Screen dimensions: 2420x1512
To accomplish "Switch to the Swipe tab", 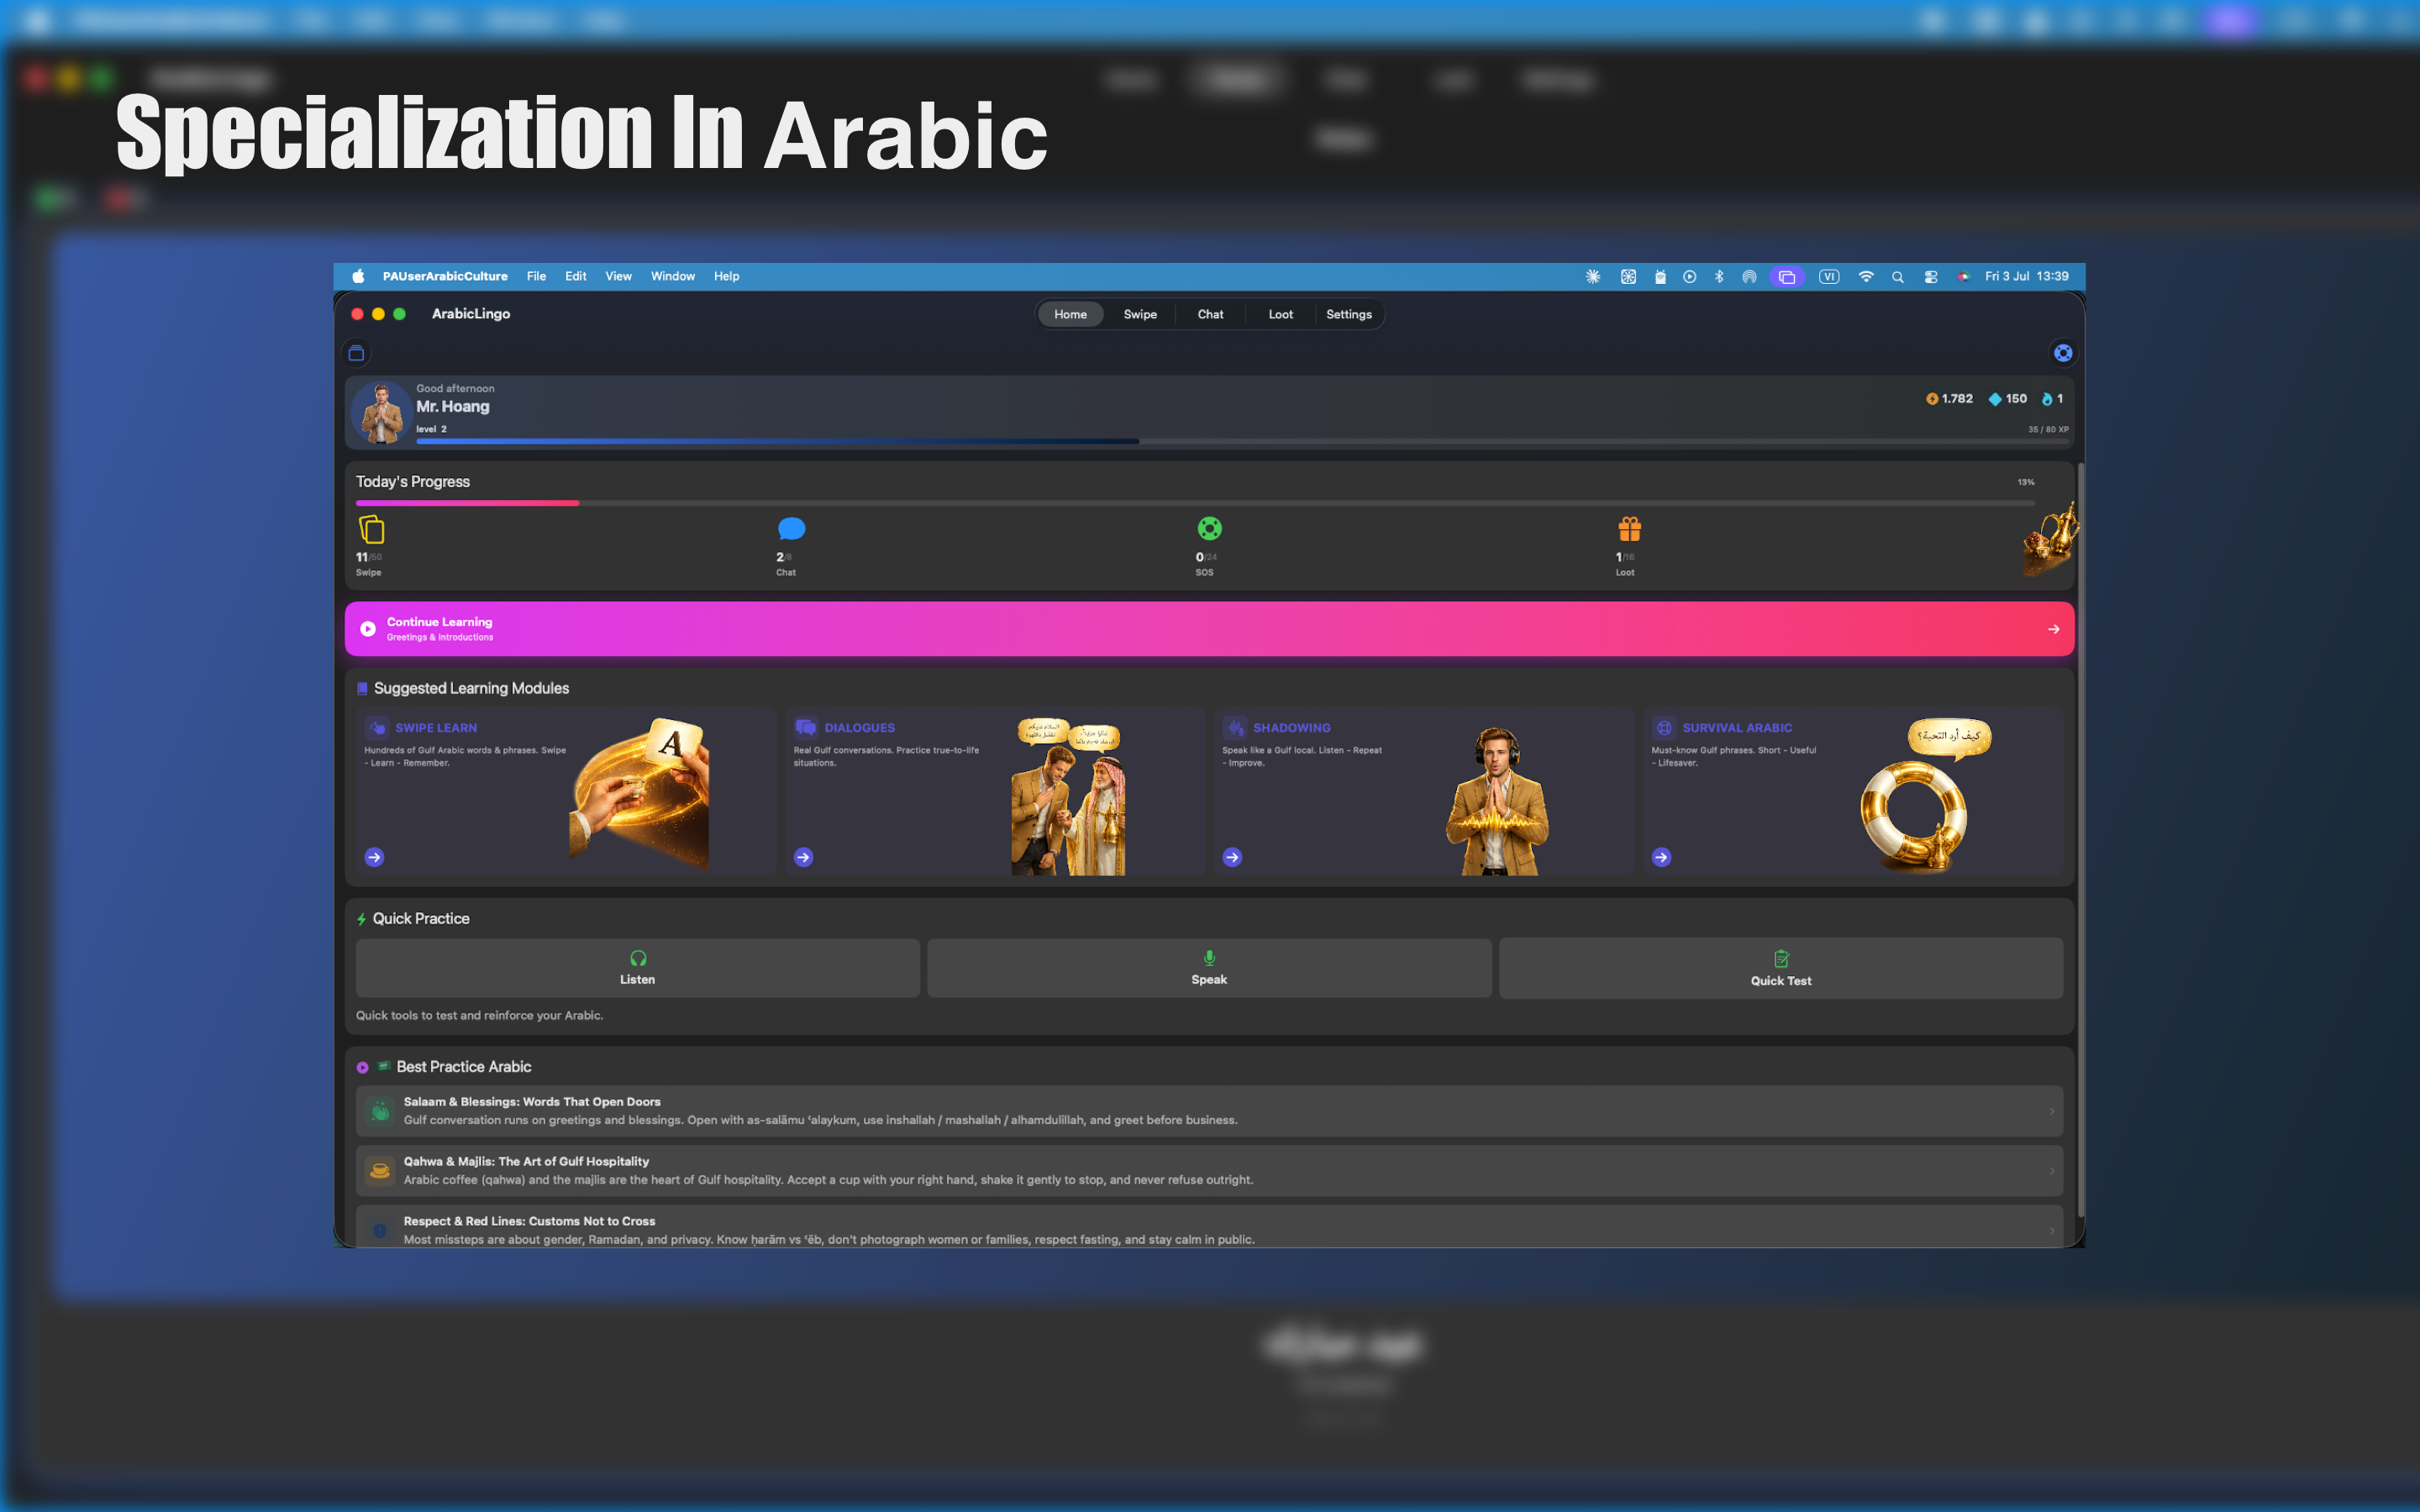I will click(x=1139, y=314).
